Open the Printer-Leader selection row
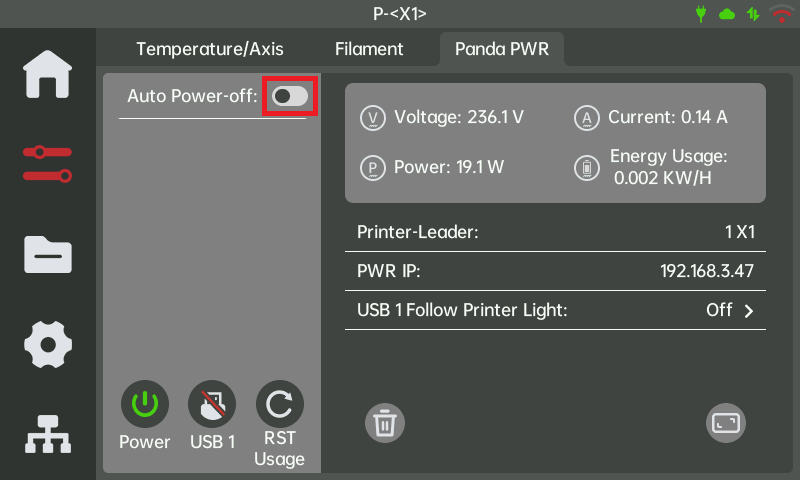Screen dimensions: 800x480 (555, 232)
